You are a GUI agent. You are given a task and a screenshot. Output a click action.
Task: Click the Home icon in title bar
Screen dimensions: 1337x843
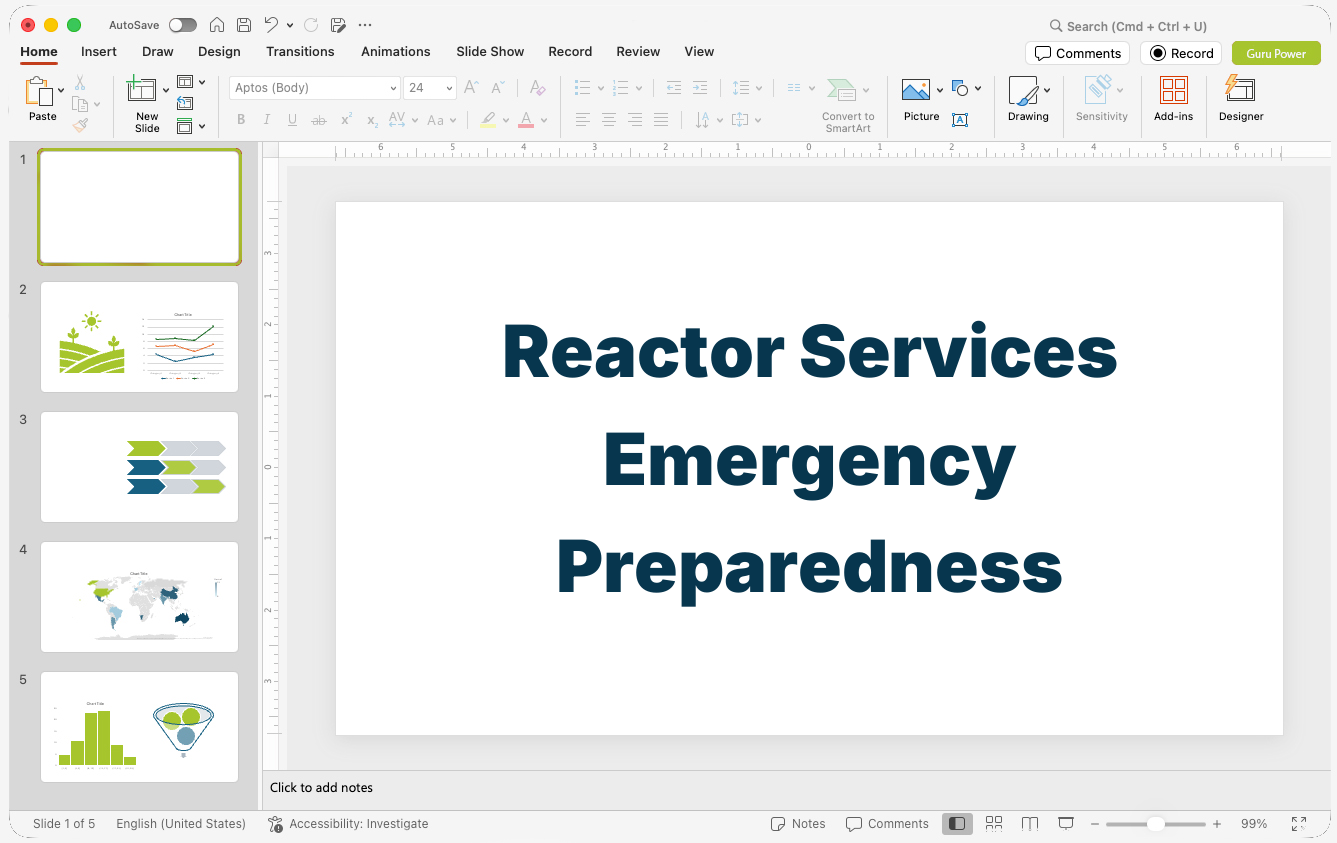[x=217, y=25]
